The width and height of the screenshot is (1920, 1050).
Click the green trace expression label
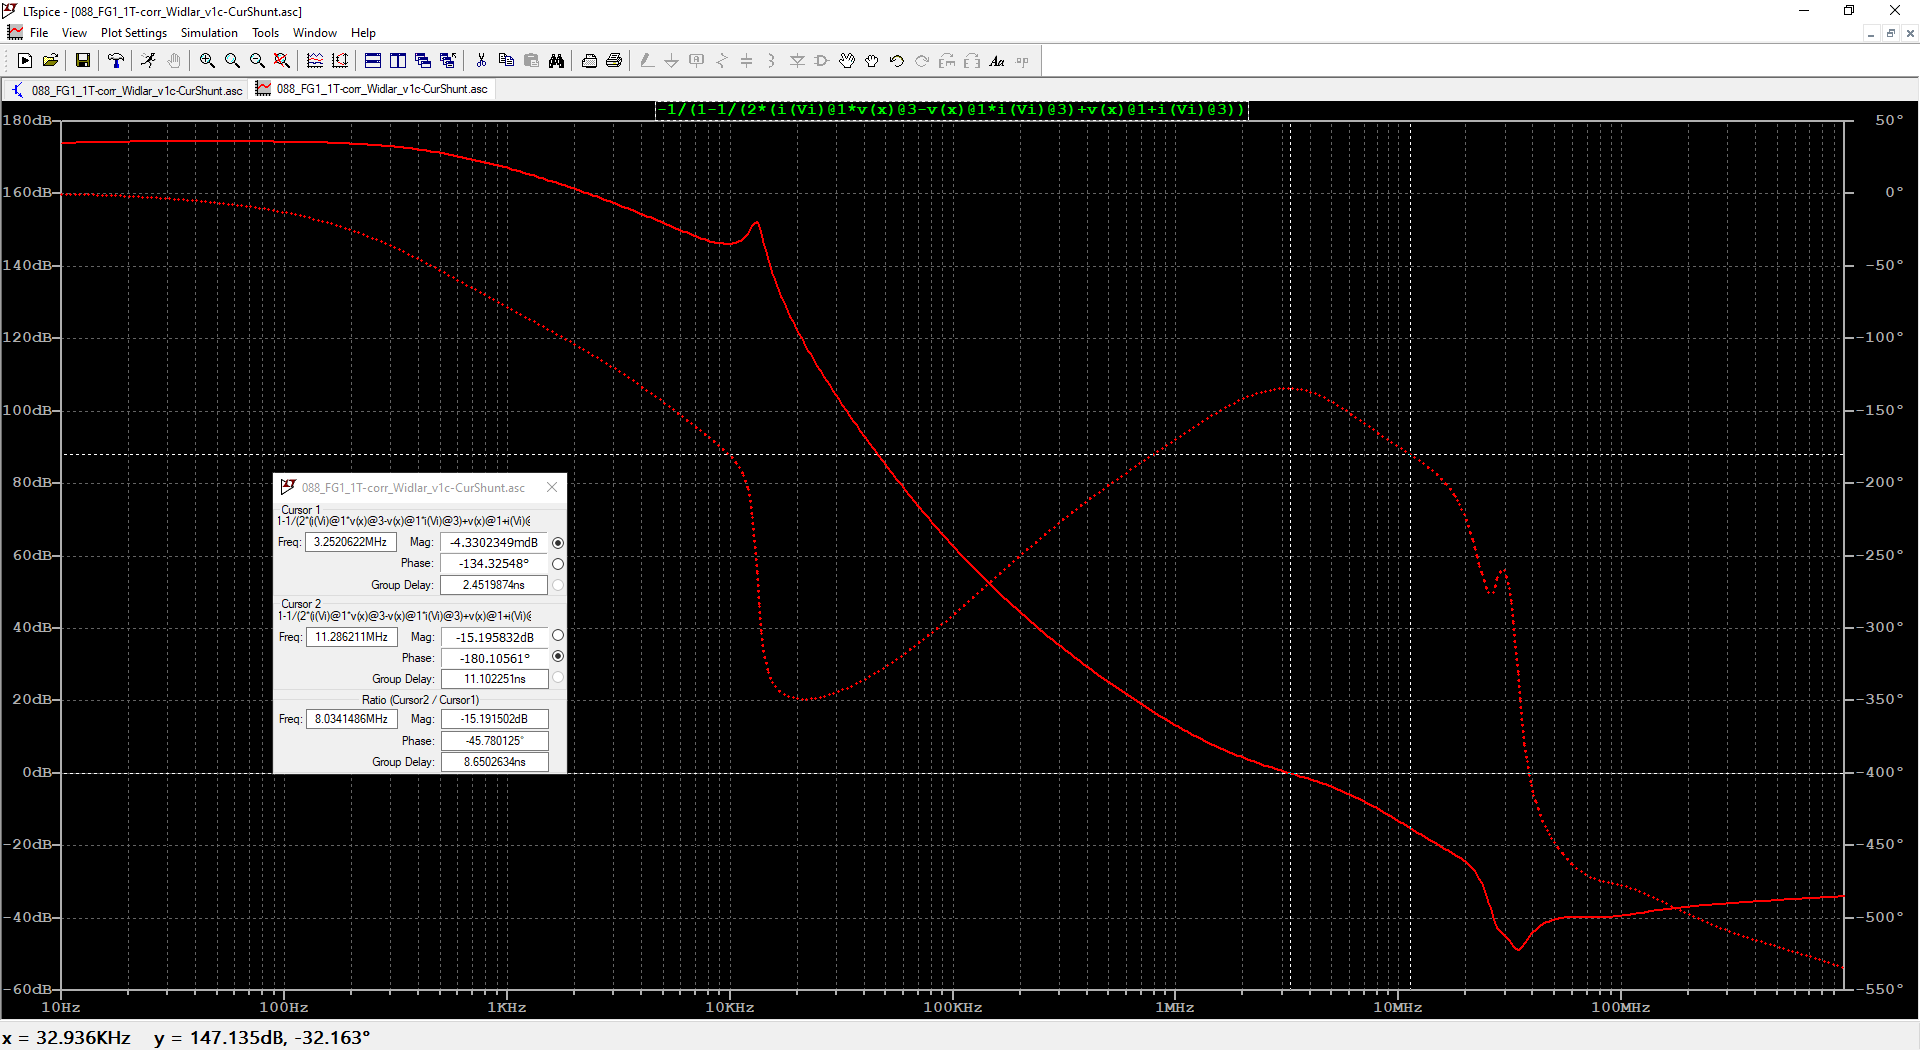tap(952, 109)
